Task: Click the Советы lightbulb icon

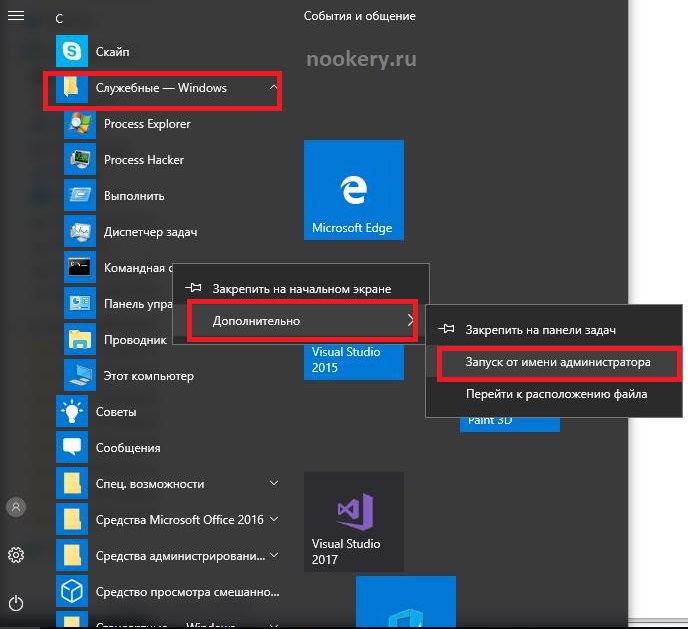Action: [x=72, y=411]
